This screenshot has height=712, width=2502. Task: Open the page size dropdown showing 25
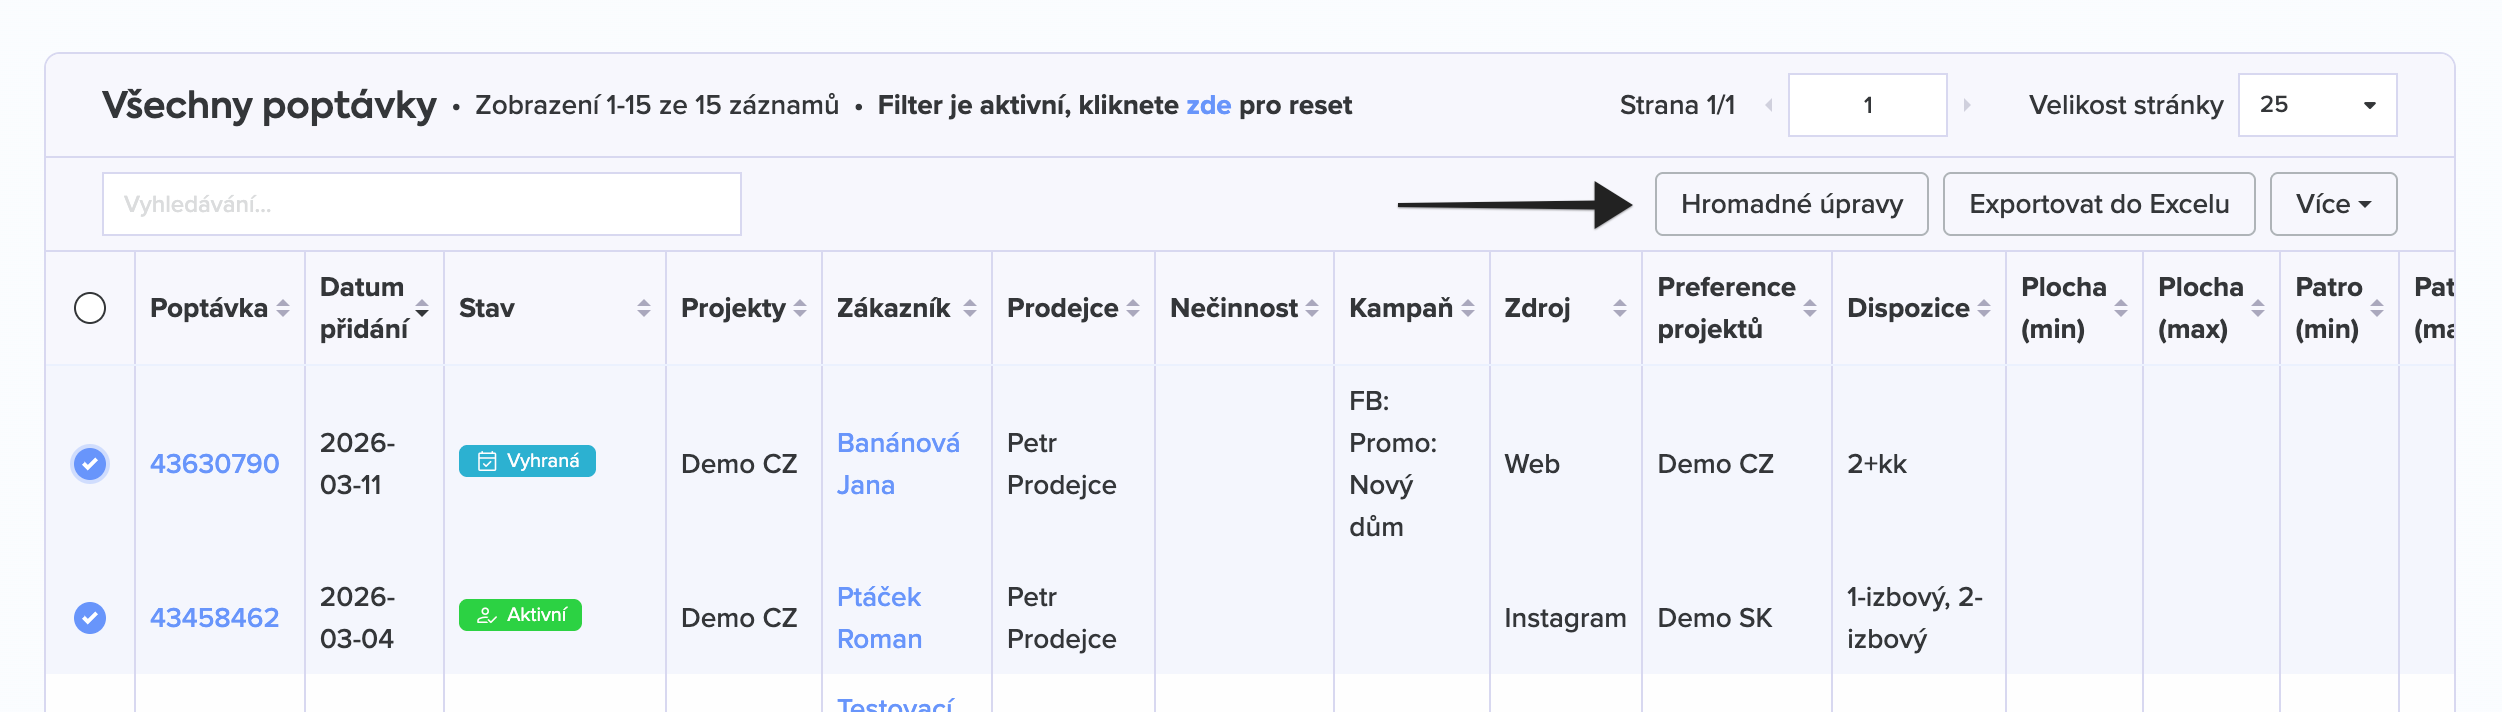[2316, 105]
